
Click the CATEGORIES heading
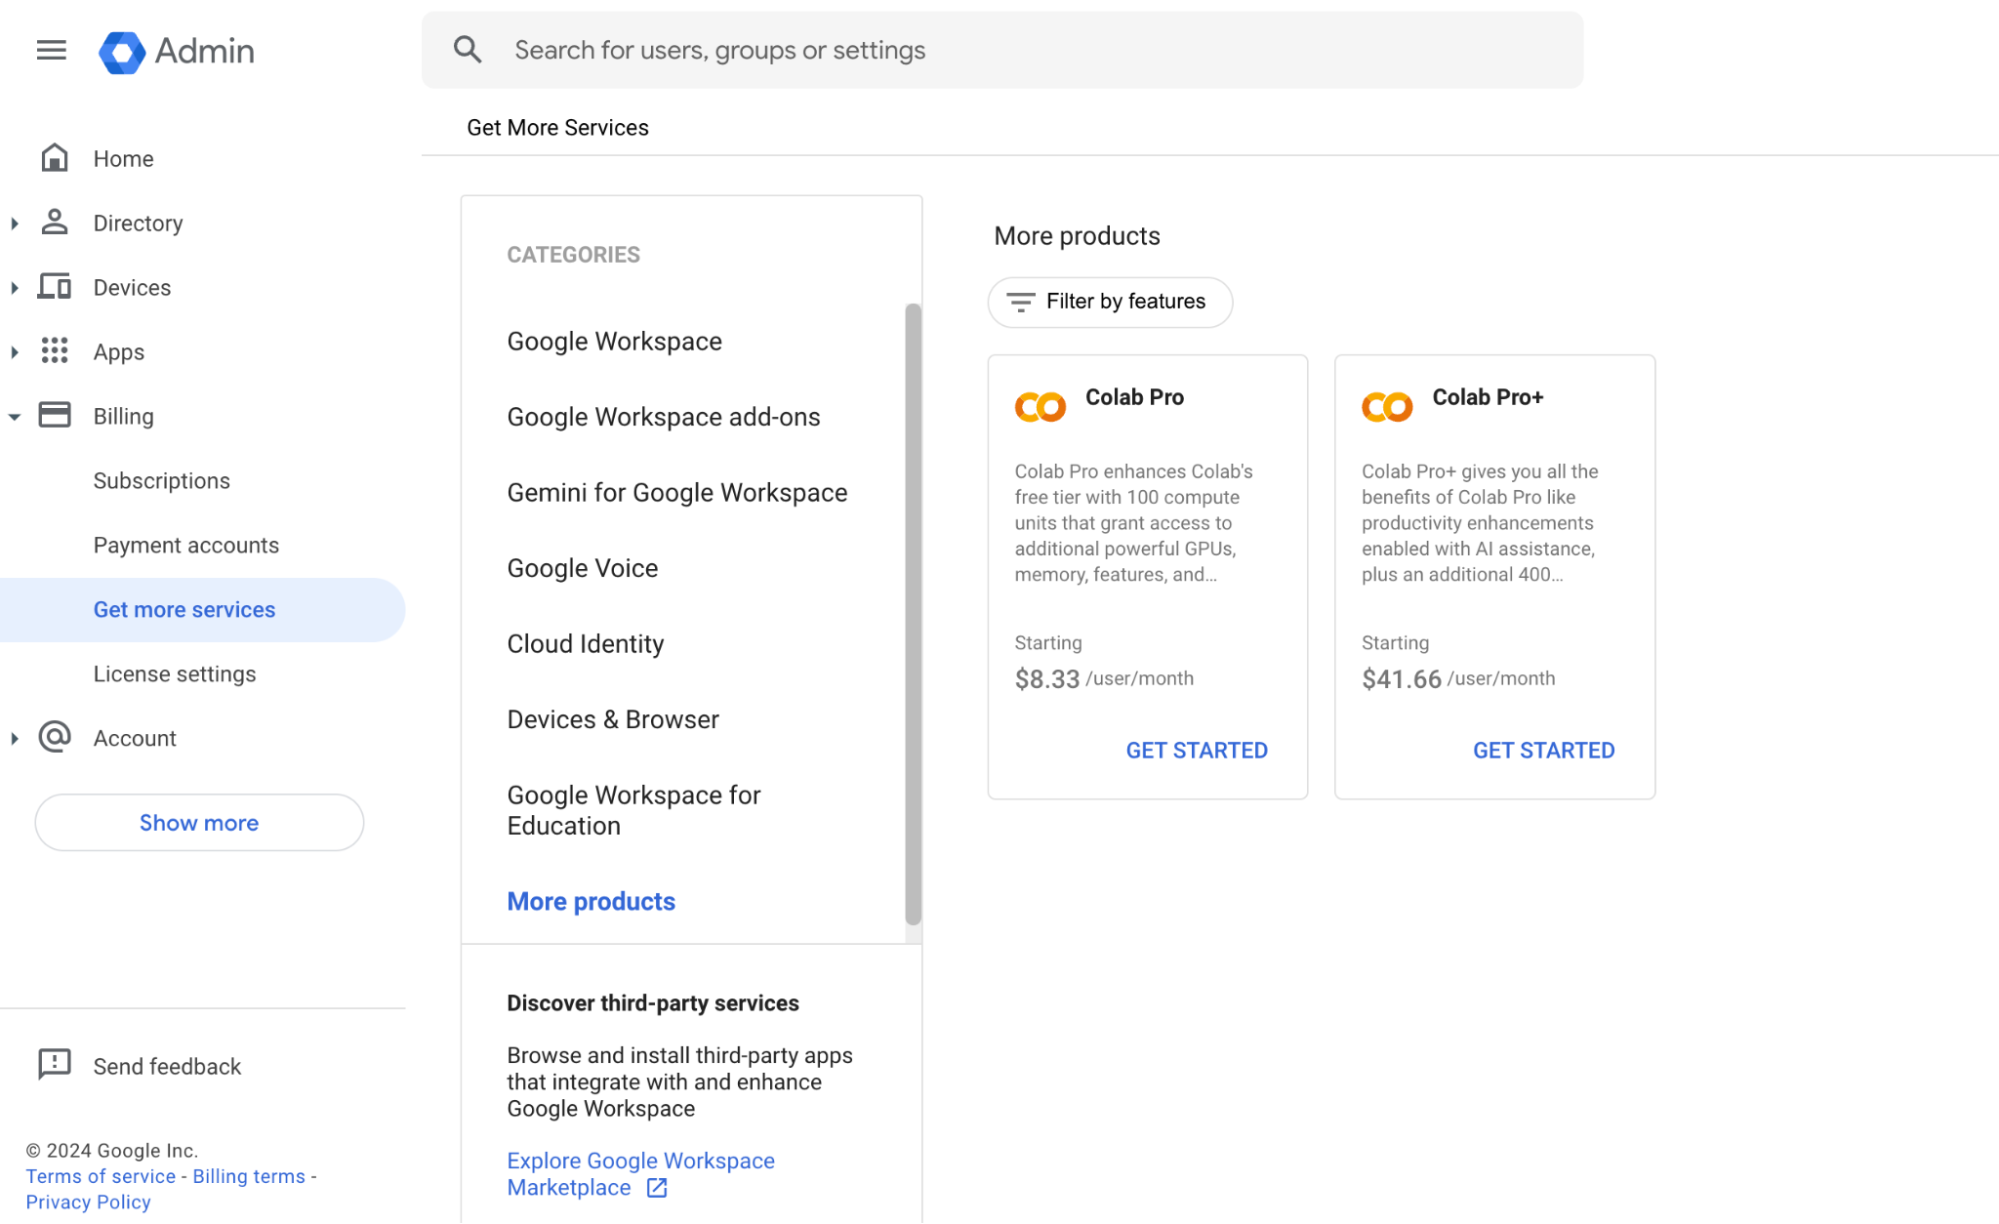click(x=573, y=255)
